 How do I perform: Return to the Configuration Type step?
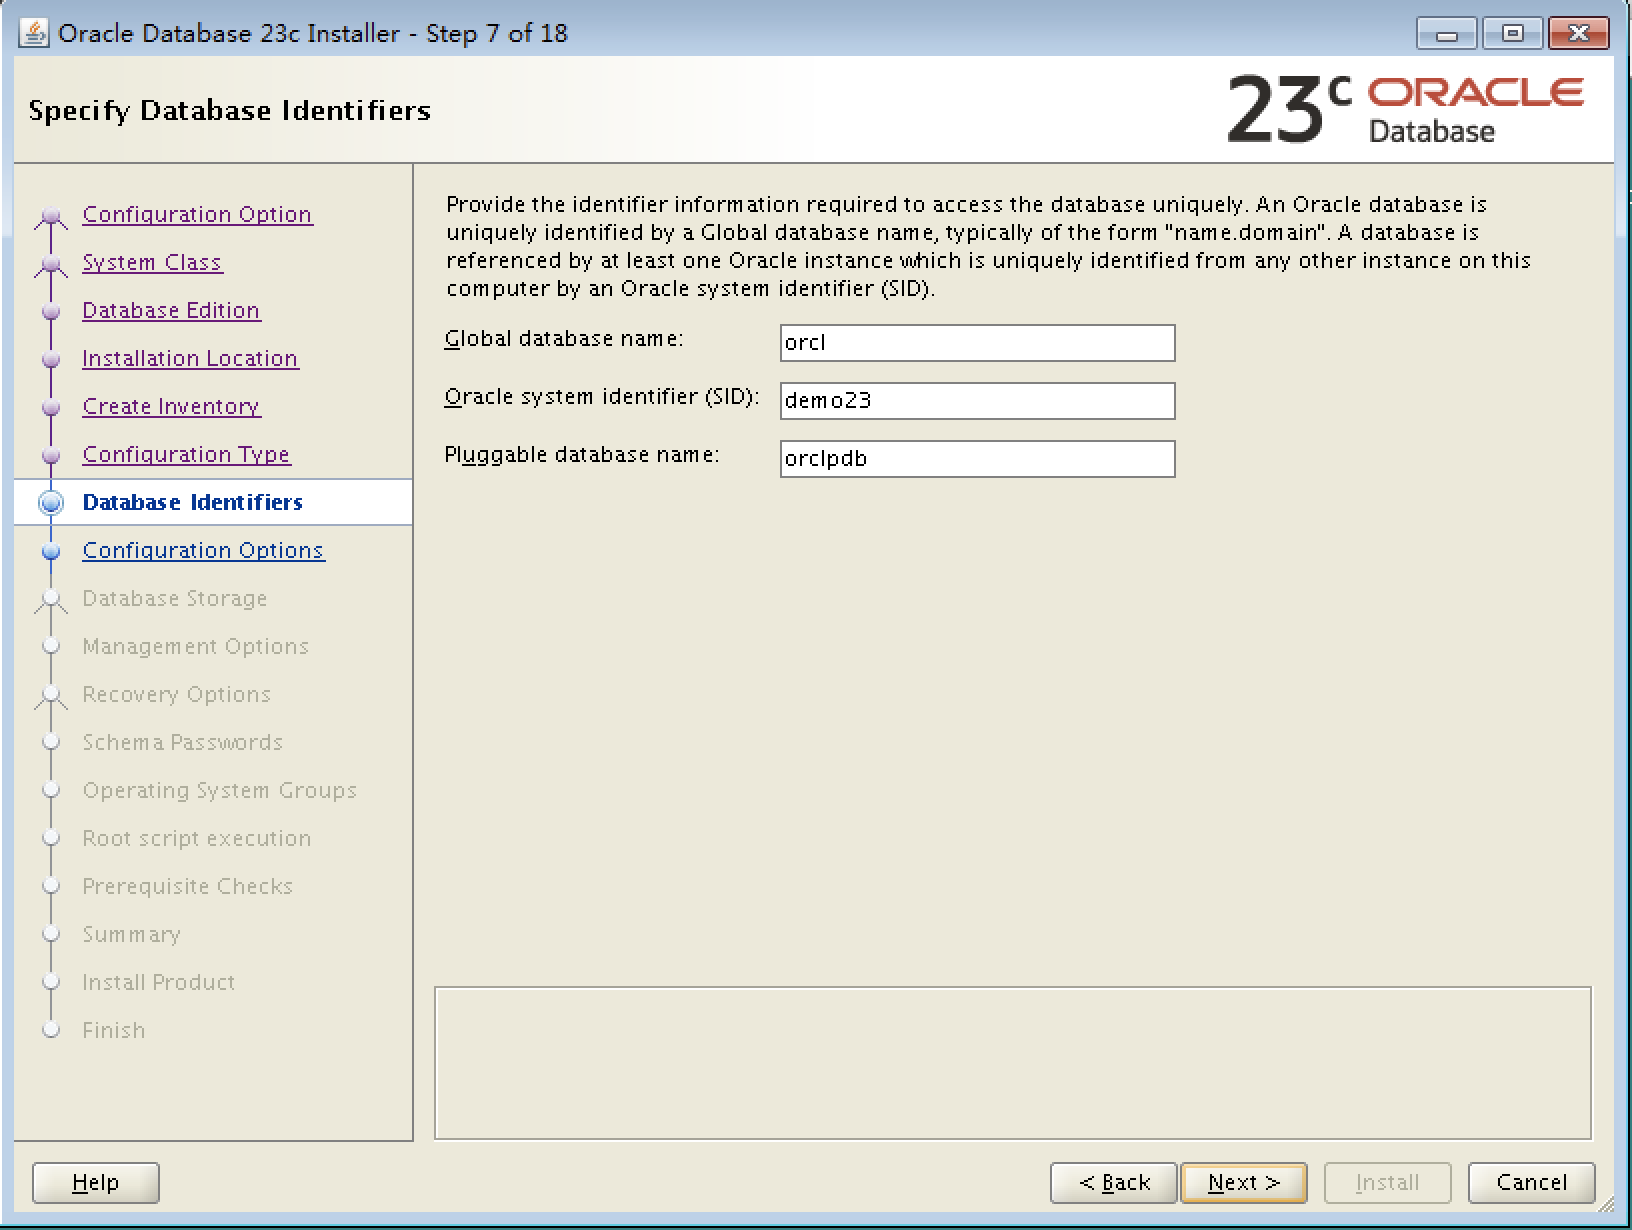point(186,454)
